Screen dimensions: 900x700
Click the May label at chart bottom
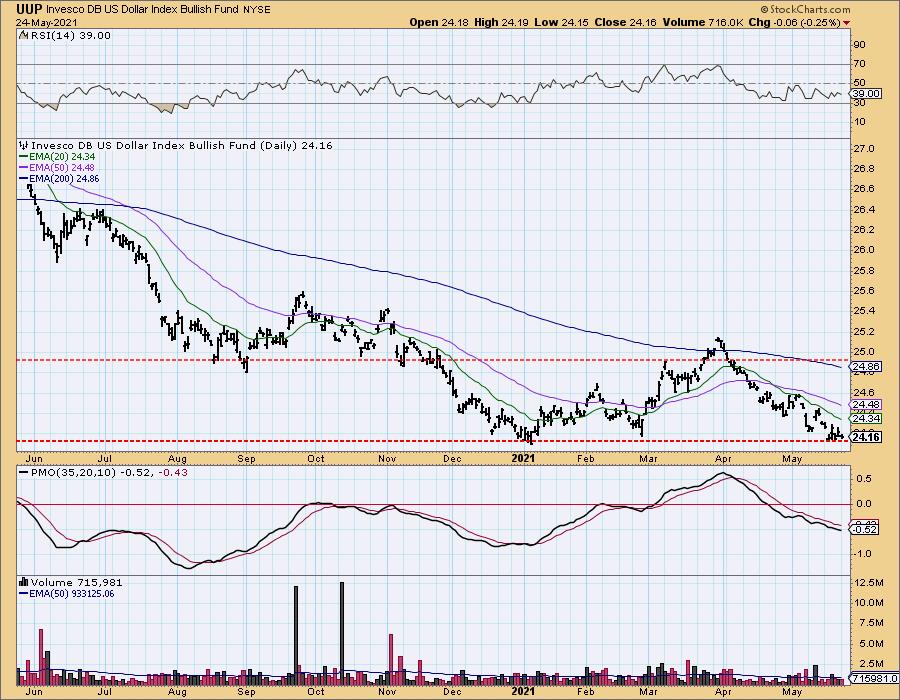(x=792, y=691)
